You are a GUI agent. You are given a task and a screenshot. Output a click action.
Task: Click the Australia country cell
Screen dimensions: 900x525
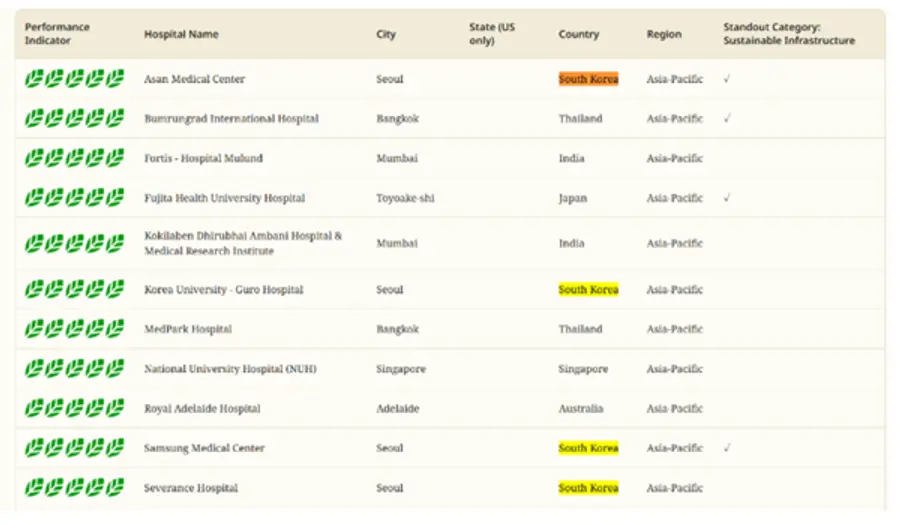[x=581, y=409]
